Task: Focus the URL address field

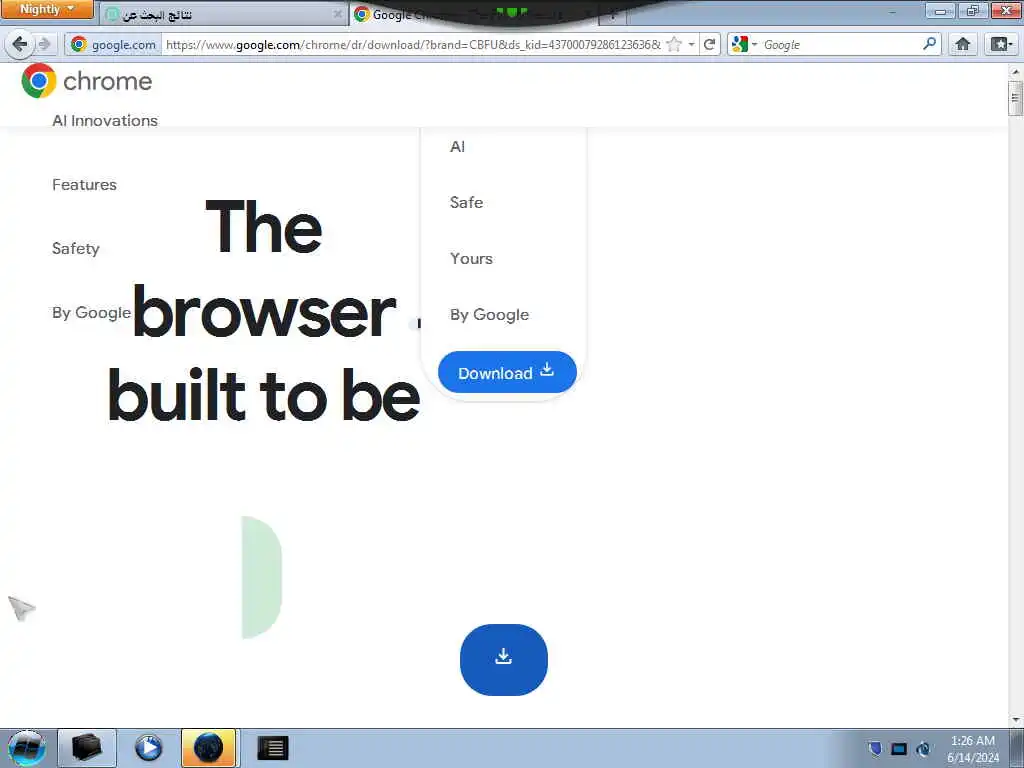Action: click(413, 44)
